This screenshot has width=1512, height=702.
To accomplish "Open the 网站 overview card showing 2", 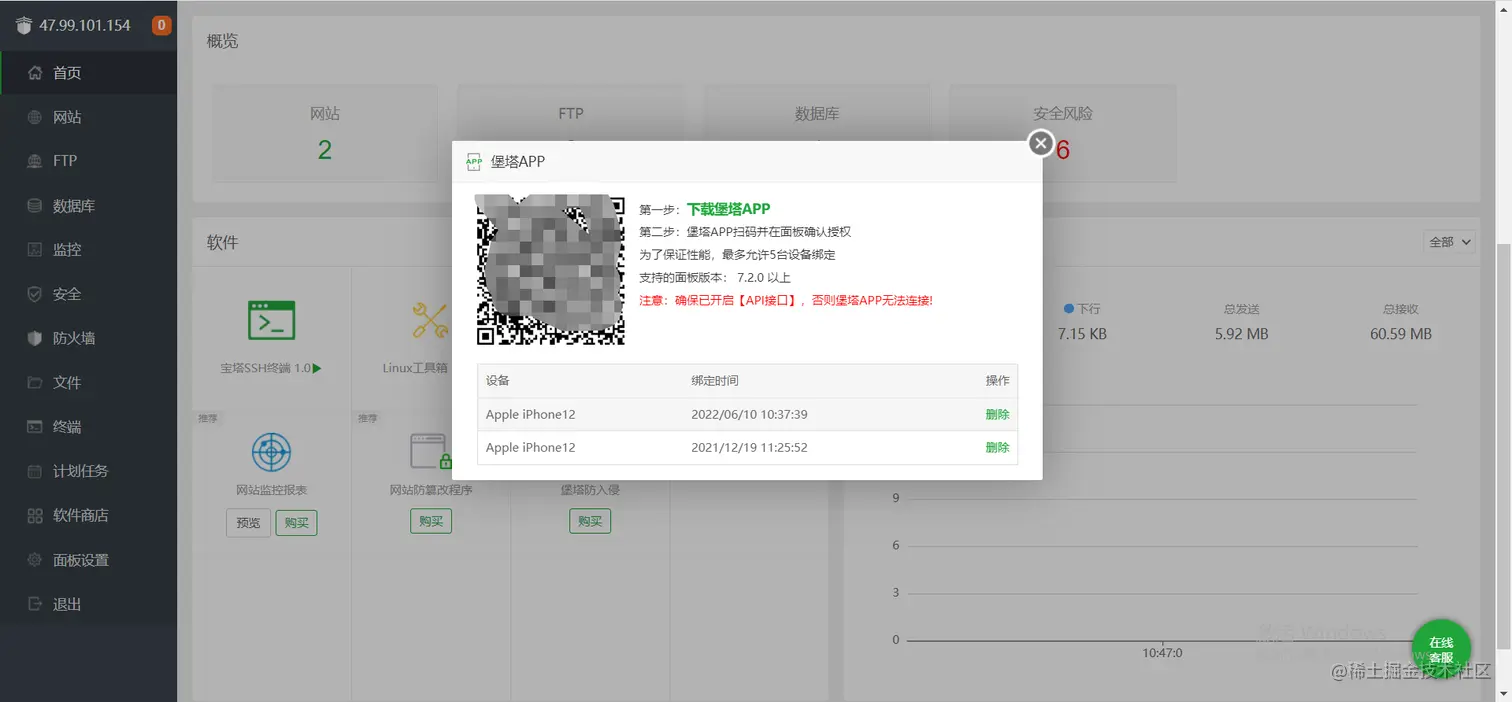I will coord(325,134).
